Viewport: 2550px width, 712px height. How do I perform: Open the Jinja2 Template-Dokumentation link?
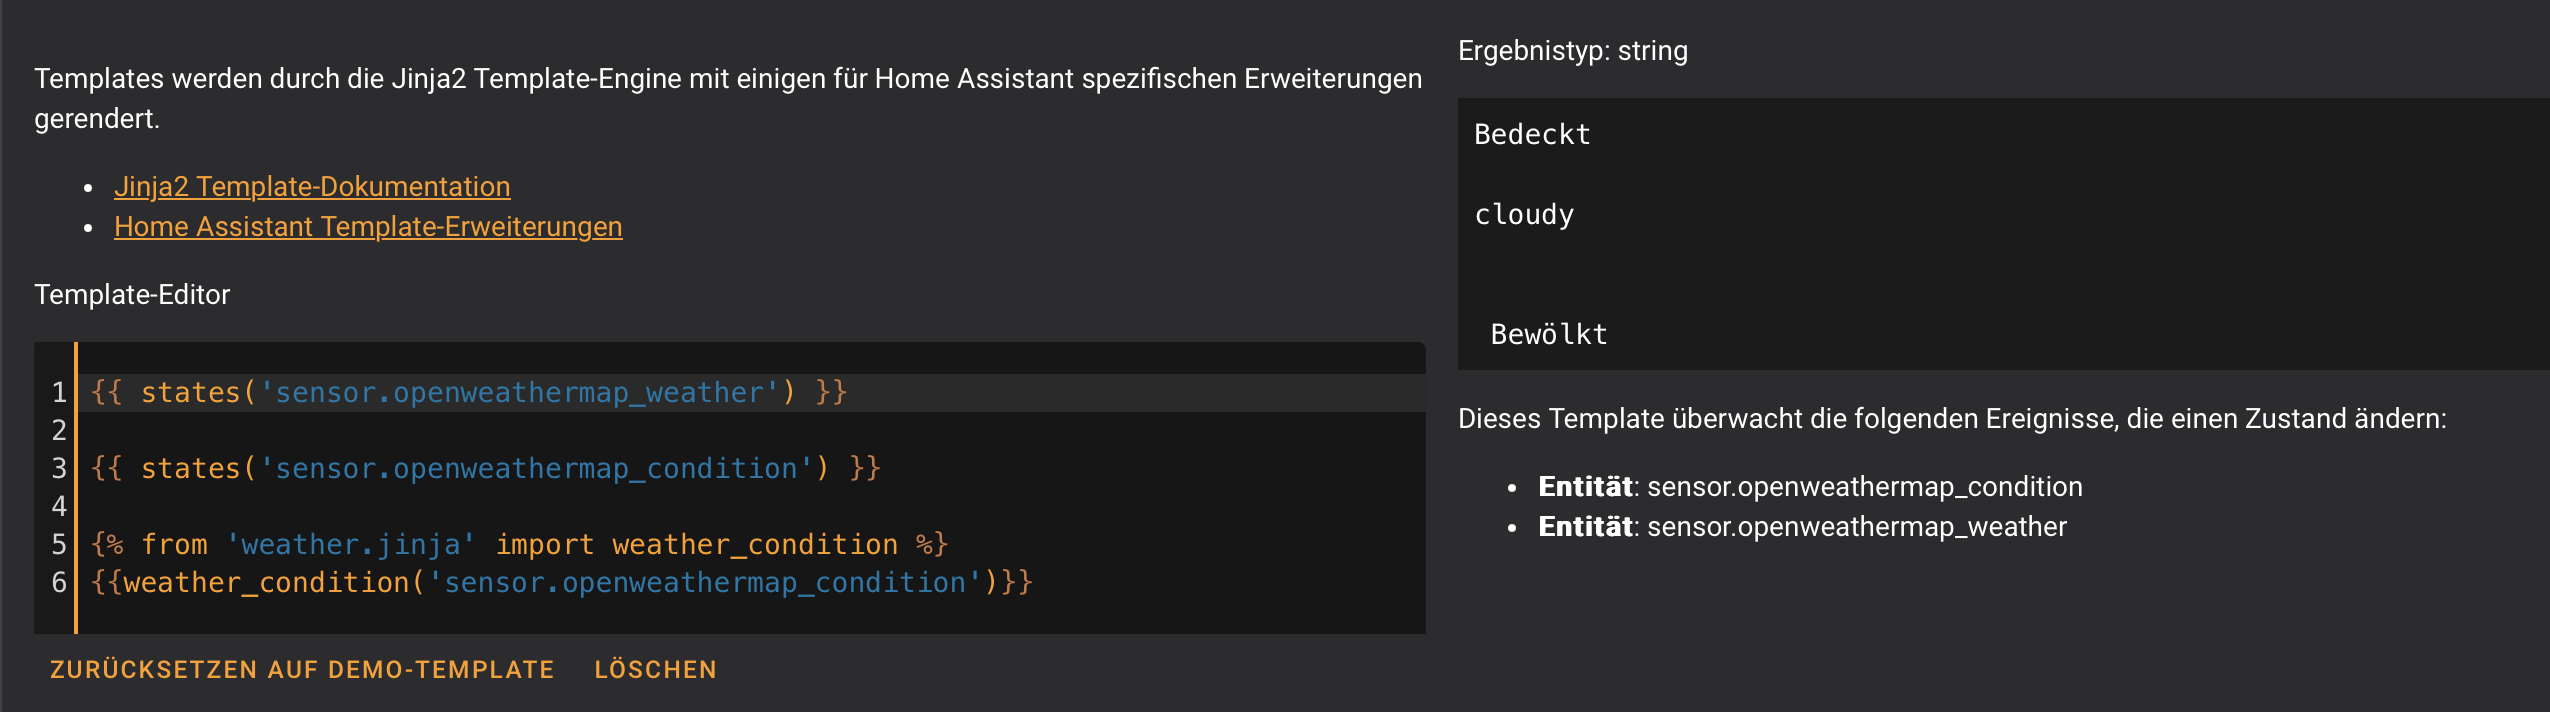point(311,187)
